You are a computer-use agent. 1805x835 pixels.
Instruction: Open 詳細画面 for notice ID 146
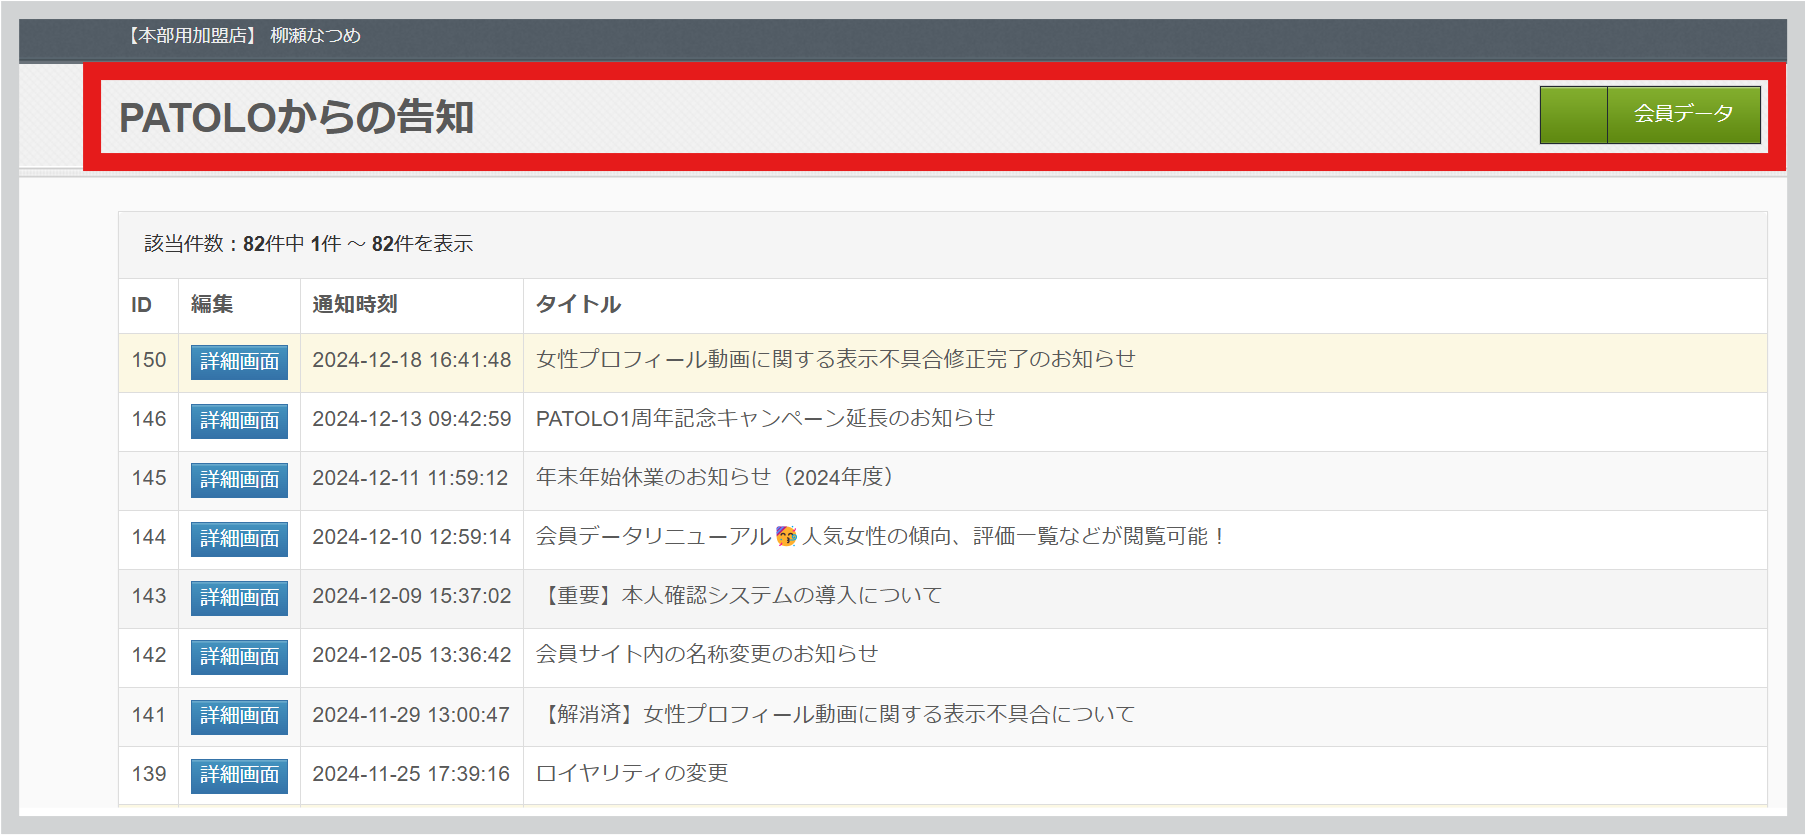(239, 421)
